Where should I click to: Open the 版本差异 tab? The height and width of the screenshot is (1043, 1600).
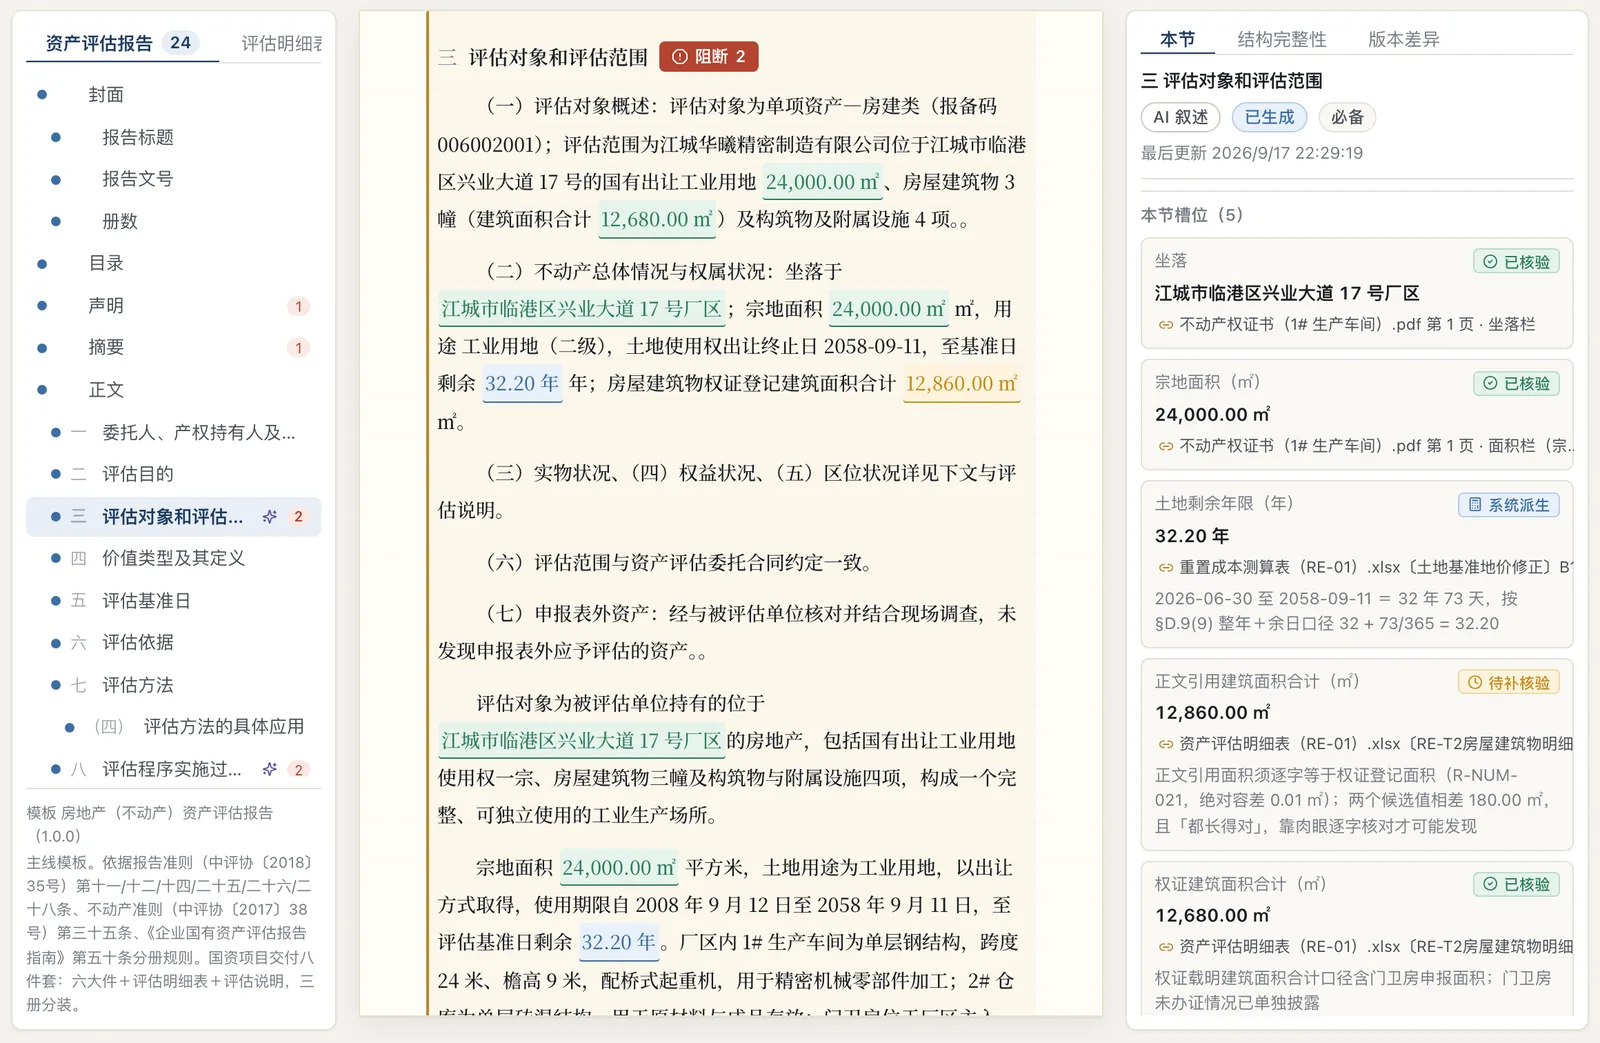(x=1403, y=39)
